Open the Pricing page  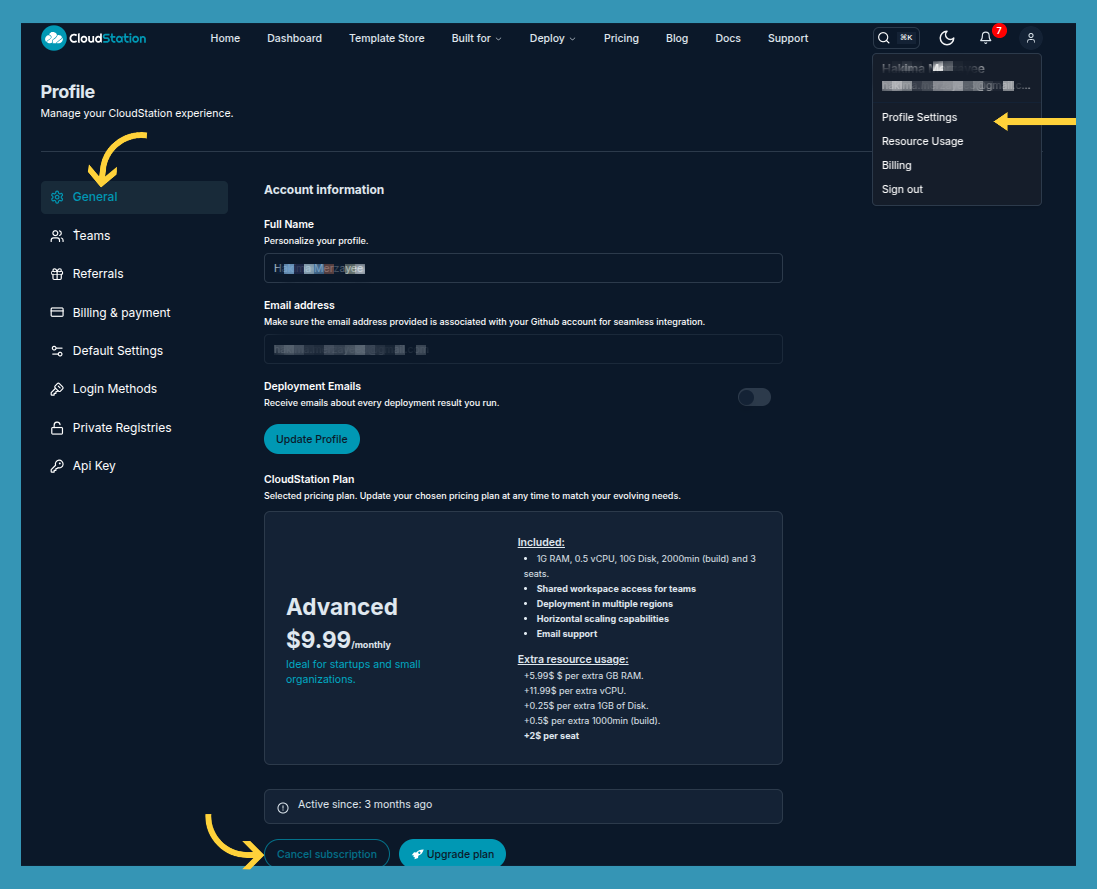pos(621,38)
